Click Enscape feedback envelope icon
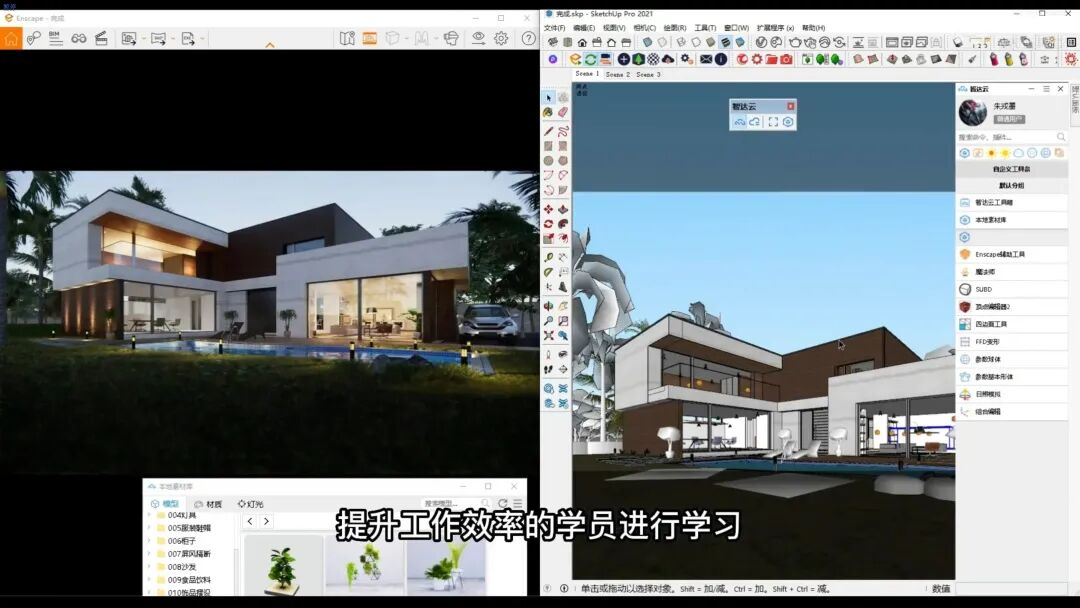The image size is (1080, 608). click(706, 59)
